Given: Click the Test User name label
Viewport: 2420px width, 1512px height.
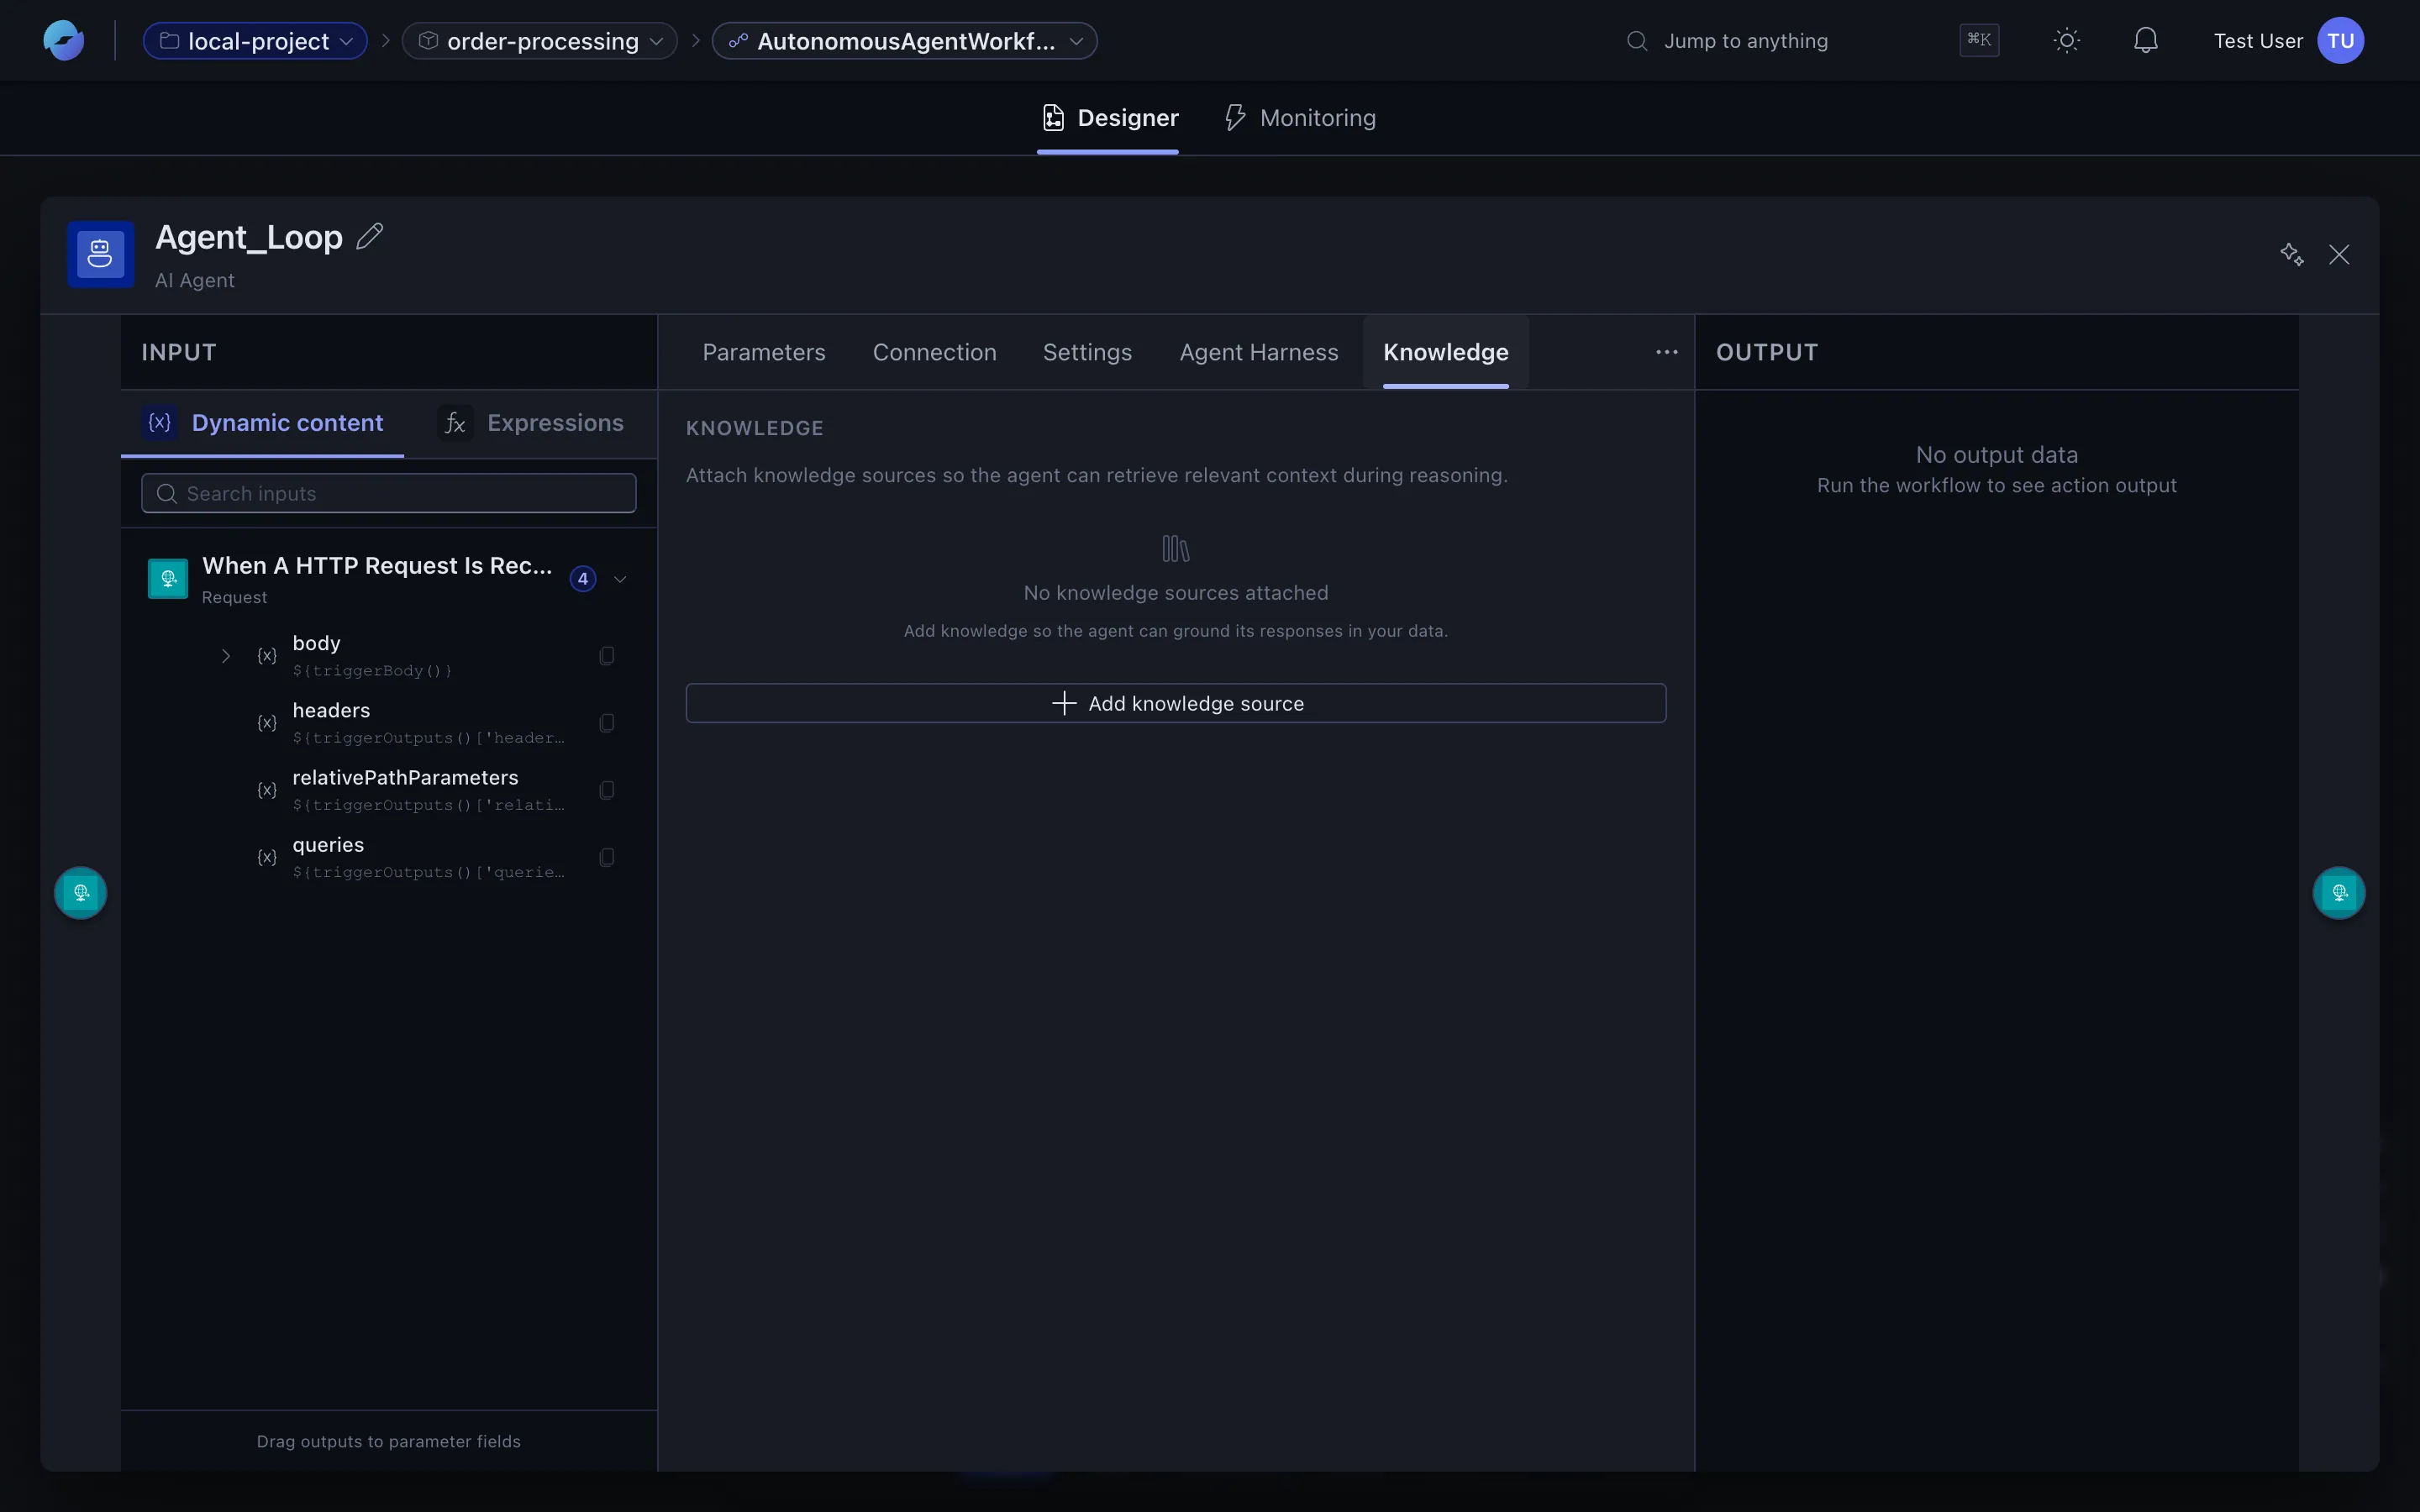Looking at the screenshot, I should coord(2258,41).
